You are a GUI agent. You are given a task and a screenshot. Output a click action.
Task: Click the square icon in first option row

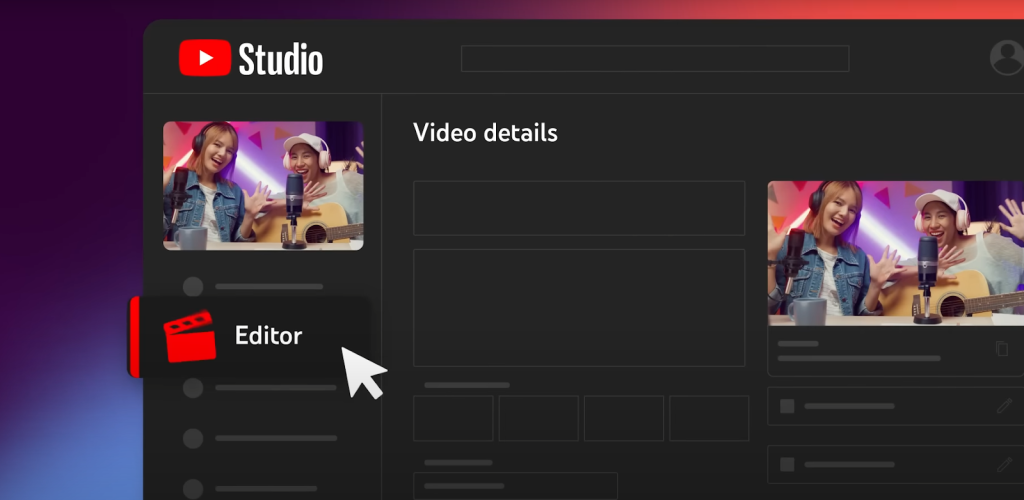[788, 406]
